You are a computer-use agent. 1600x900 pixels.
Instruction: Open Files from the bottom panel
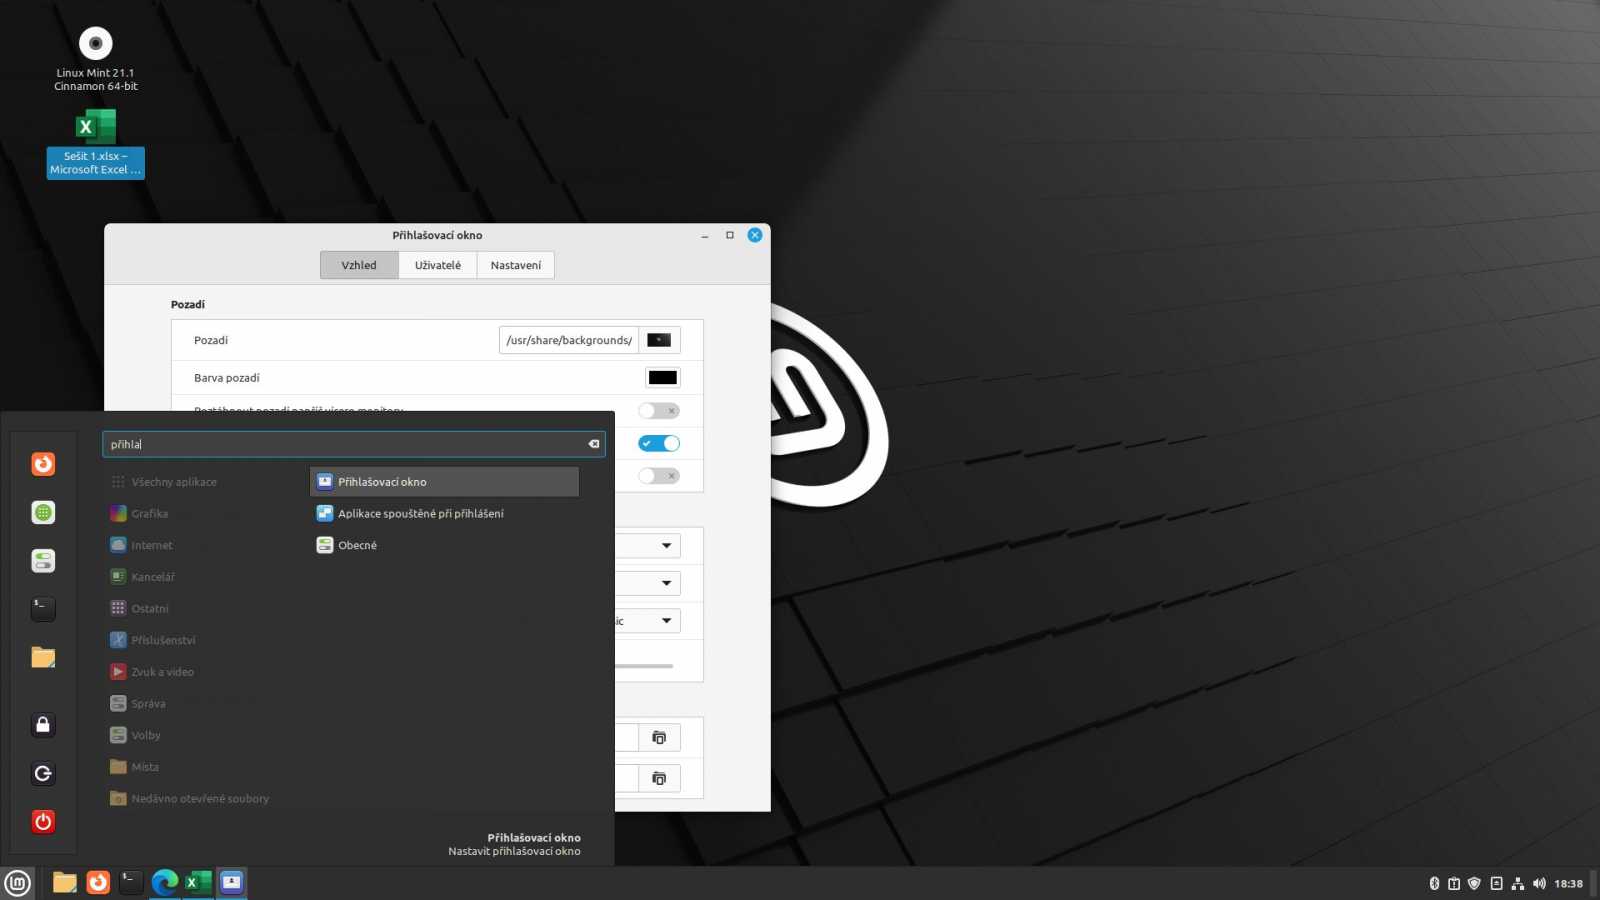click(x=65, y=882)
